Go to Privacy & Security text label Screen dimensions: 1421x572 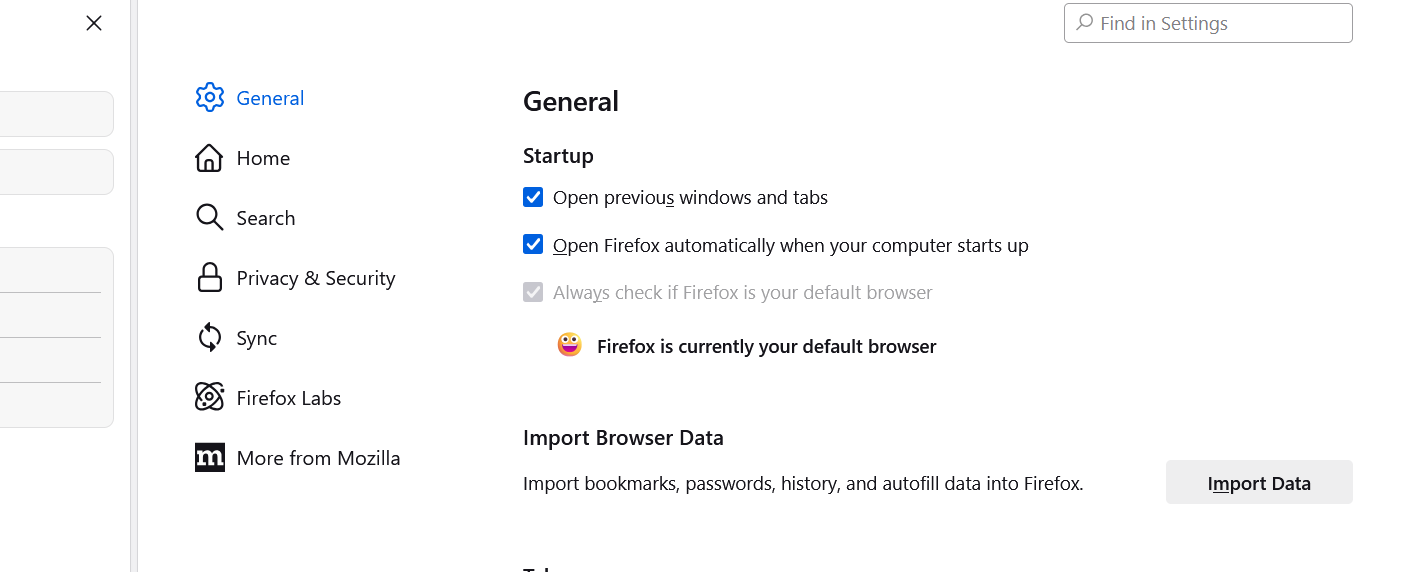click(316, 278)
